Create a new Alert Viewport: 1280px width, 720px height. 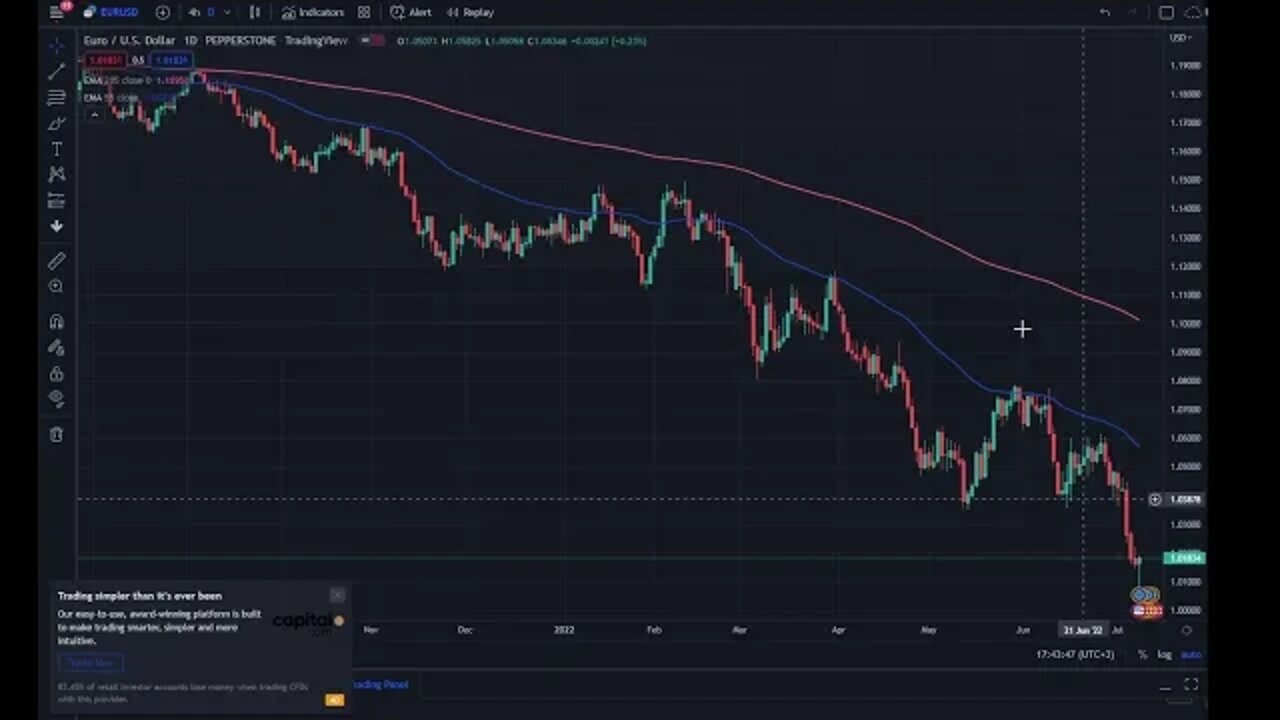pos(411,12)
